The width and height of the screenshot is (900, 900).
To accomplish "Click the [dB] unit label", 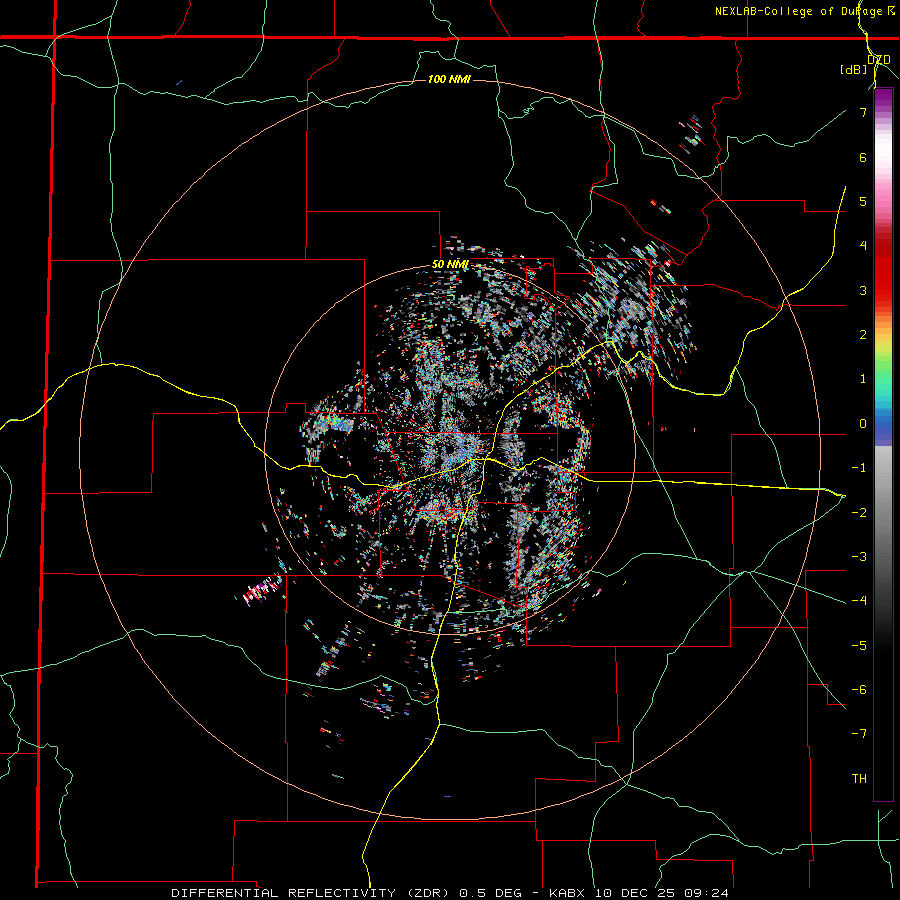I will [854, 69].
